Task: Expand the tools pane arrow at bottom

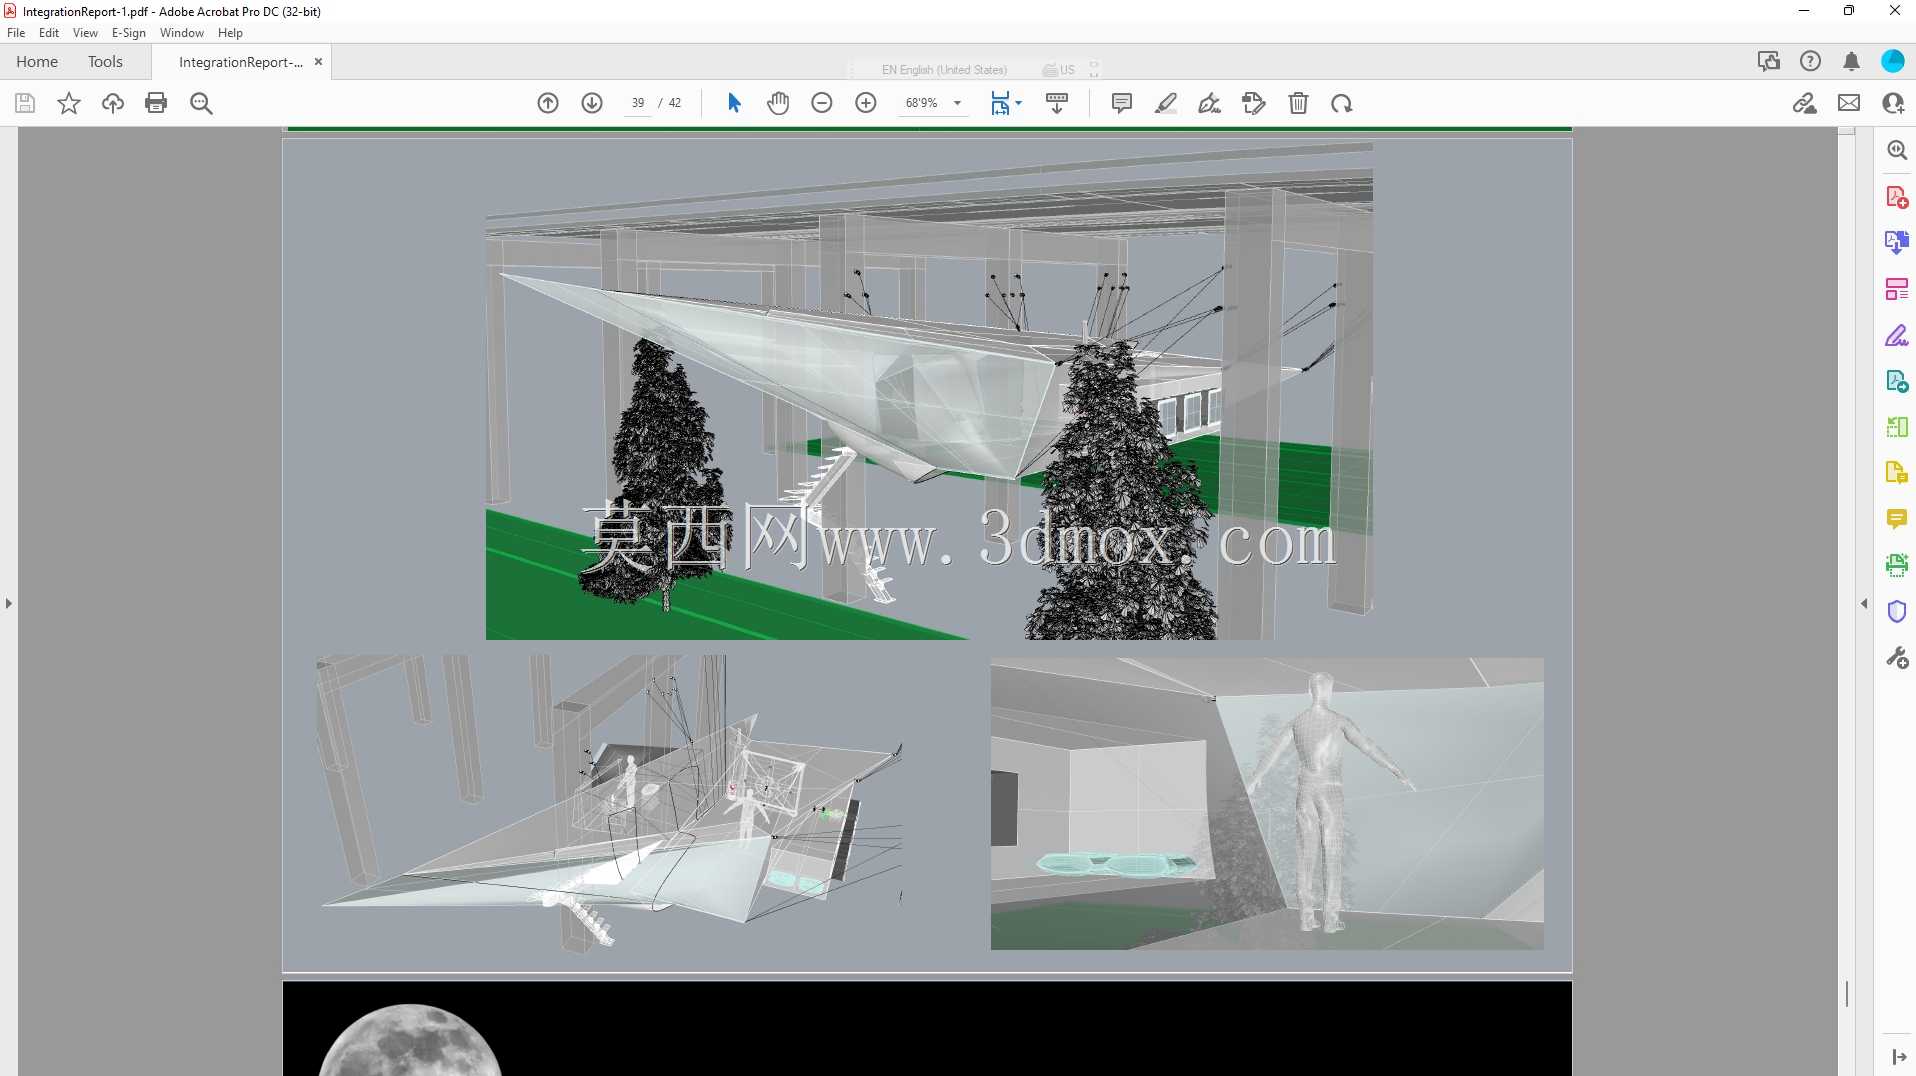Action: click(1898, 1057)
